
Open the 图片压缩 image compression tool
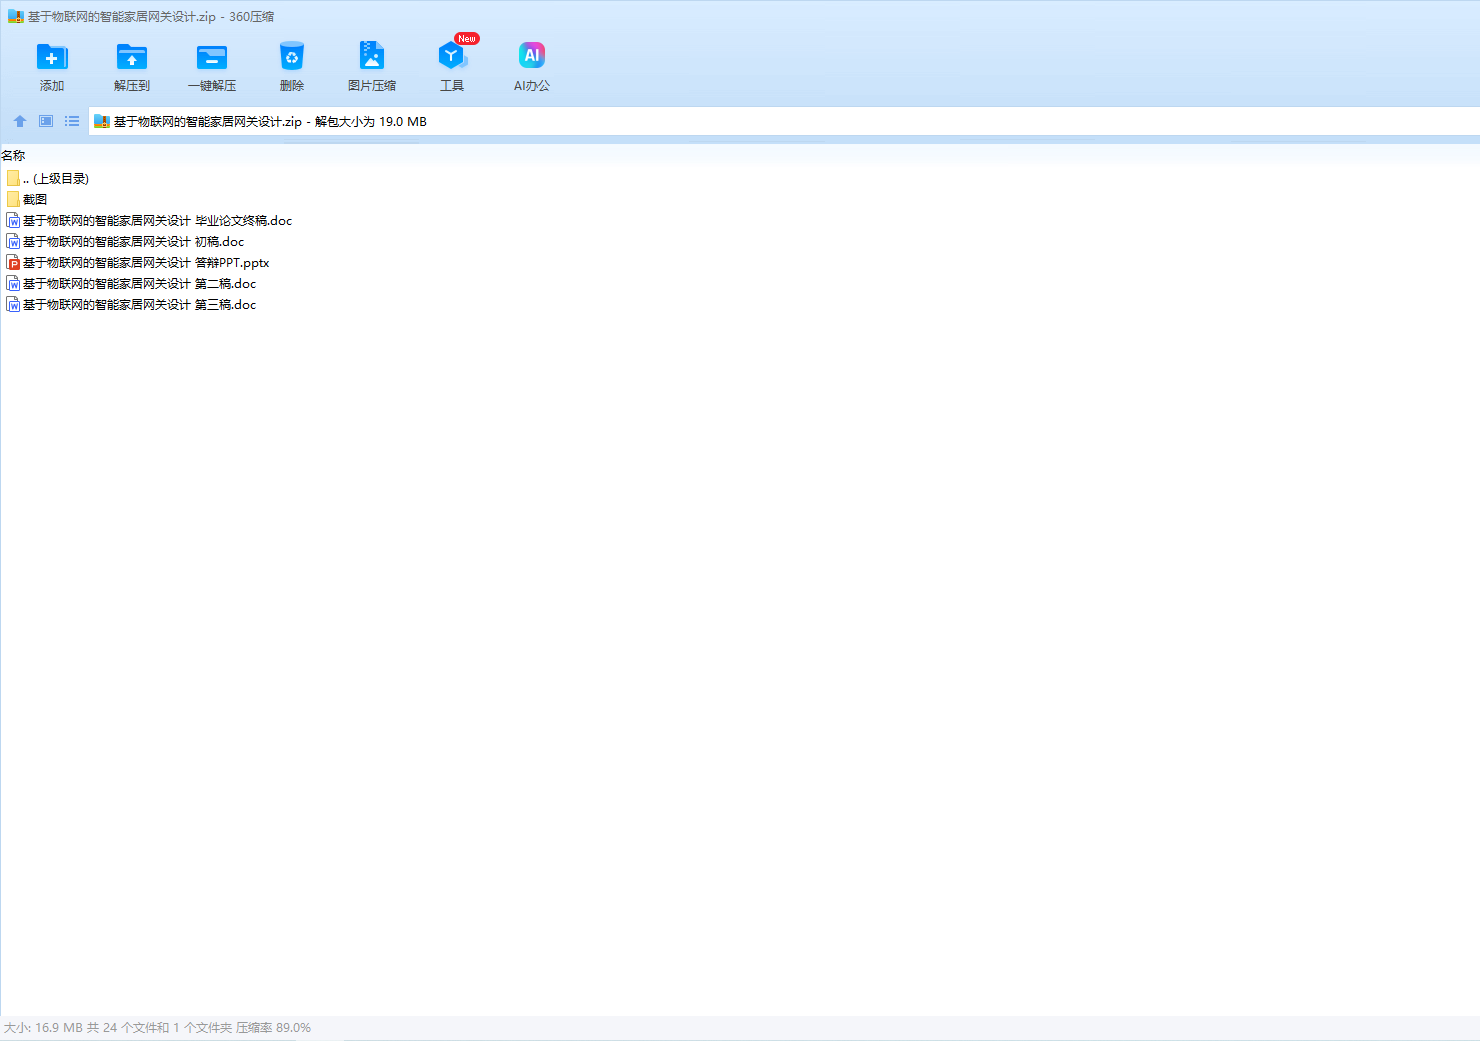[x=372, y=55]
